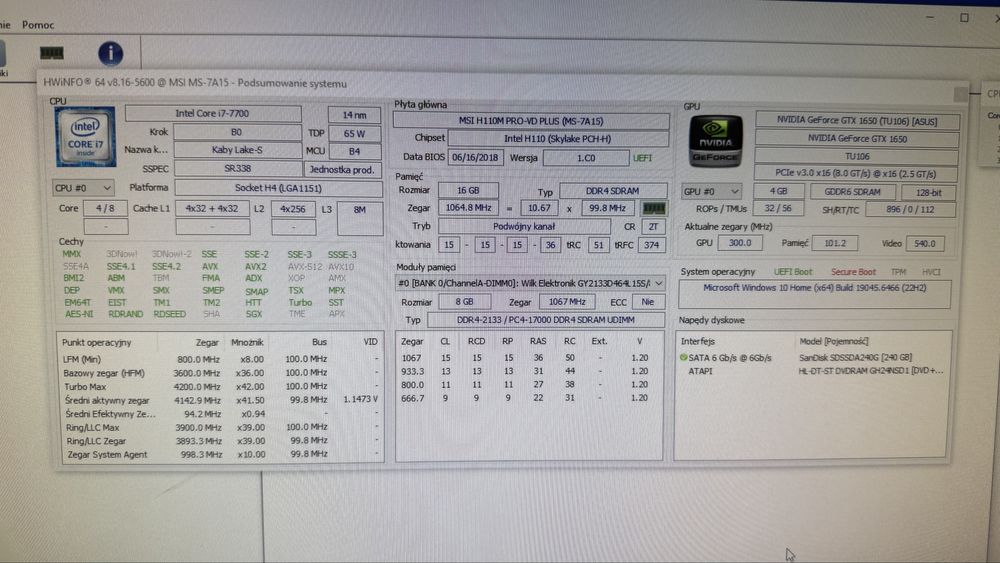Click the 666.7 timing row
Viewport: 1000px width, 563px height.
(x=528, y=398)
